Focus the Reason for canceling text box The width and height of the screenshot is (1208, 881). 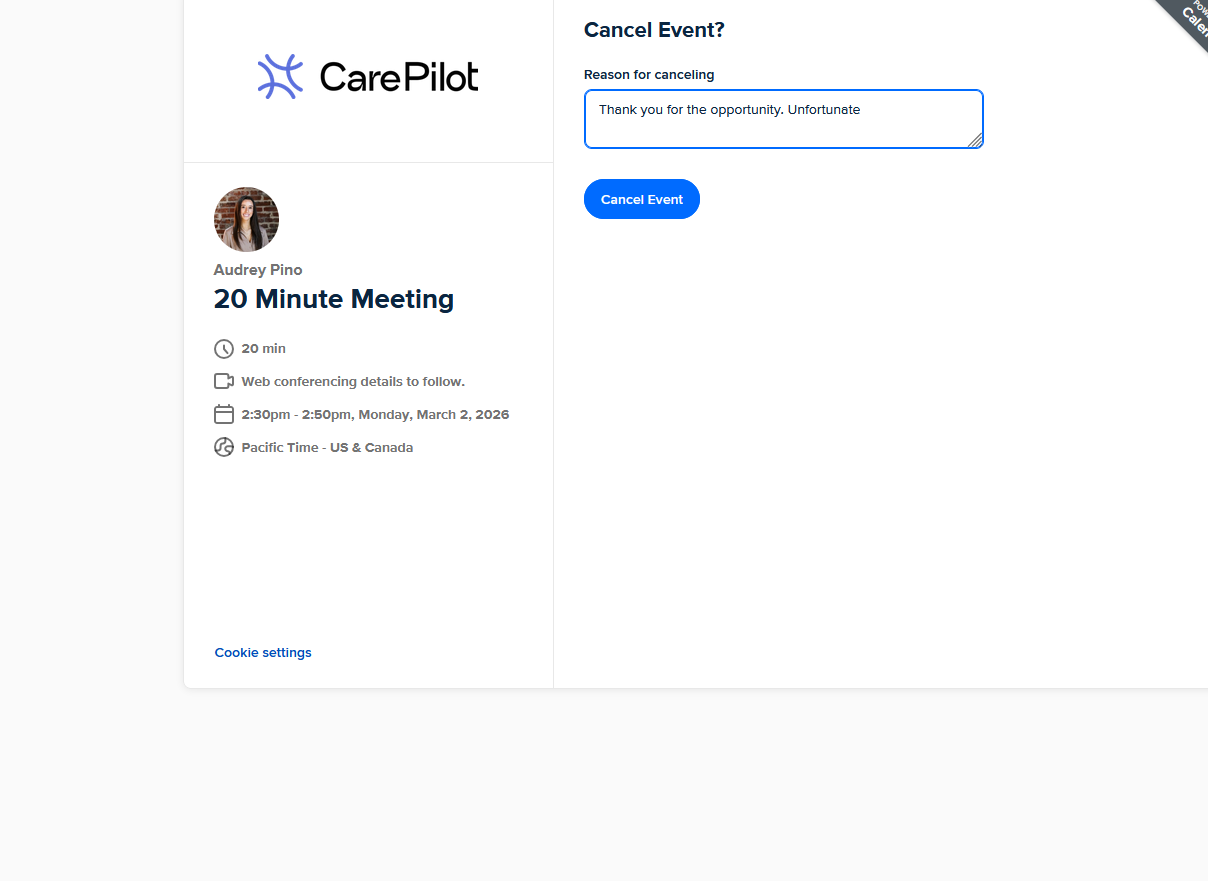tap(783, 119)
